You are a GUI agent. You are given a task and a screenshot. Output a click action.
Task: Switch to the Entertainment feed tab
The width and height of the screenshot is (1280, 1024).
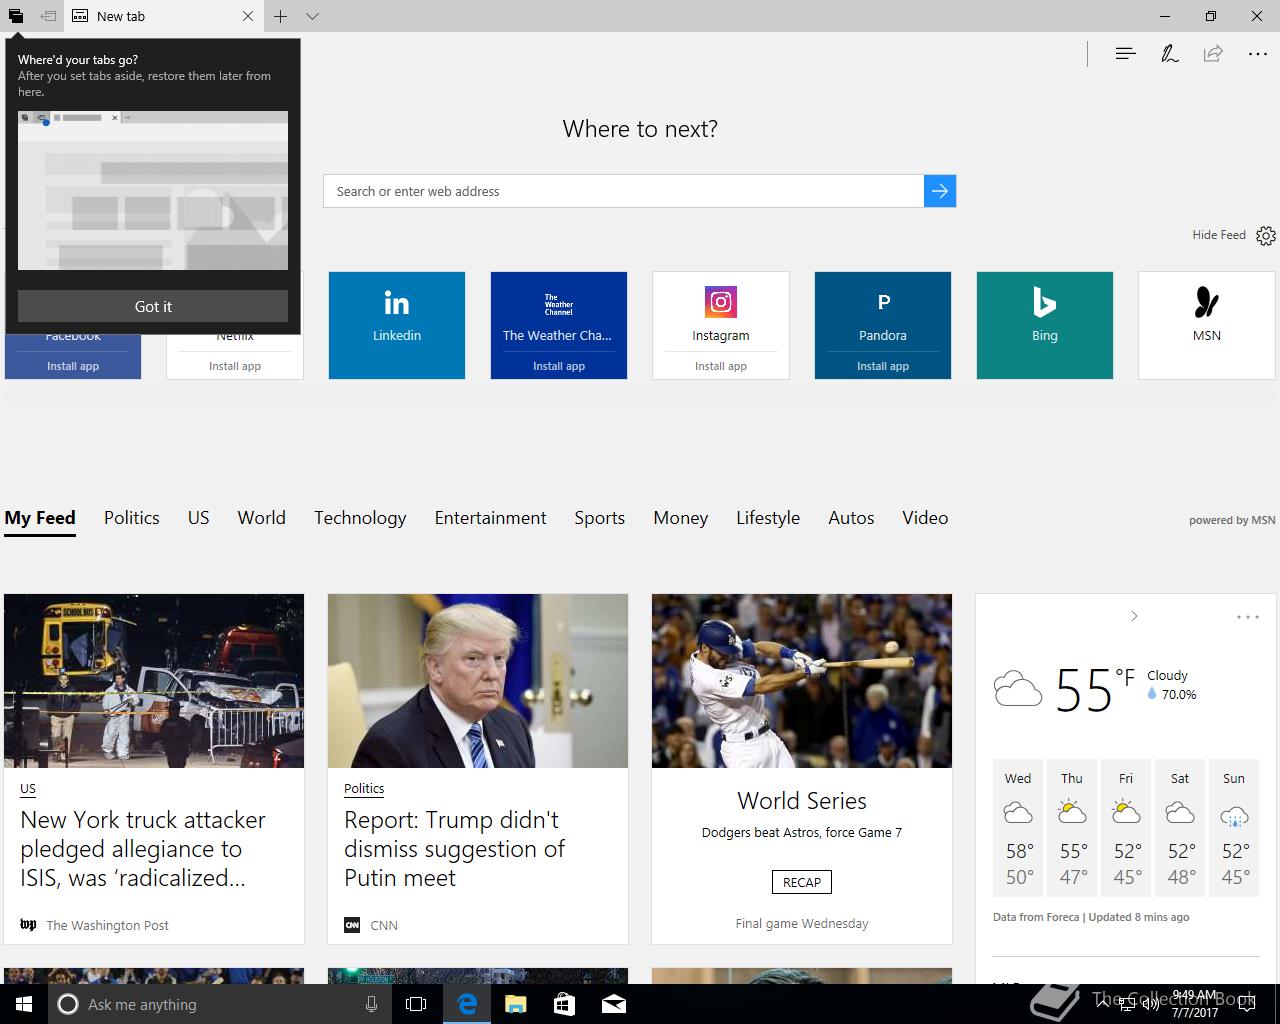coord(491,518)
